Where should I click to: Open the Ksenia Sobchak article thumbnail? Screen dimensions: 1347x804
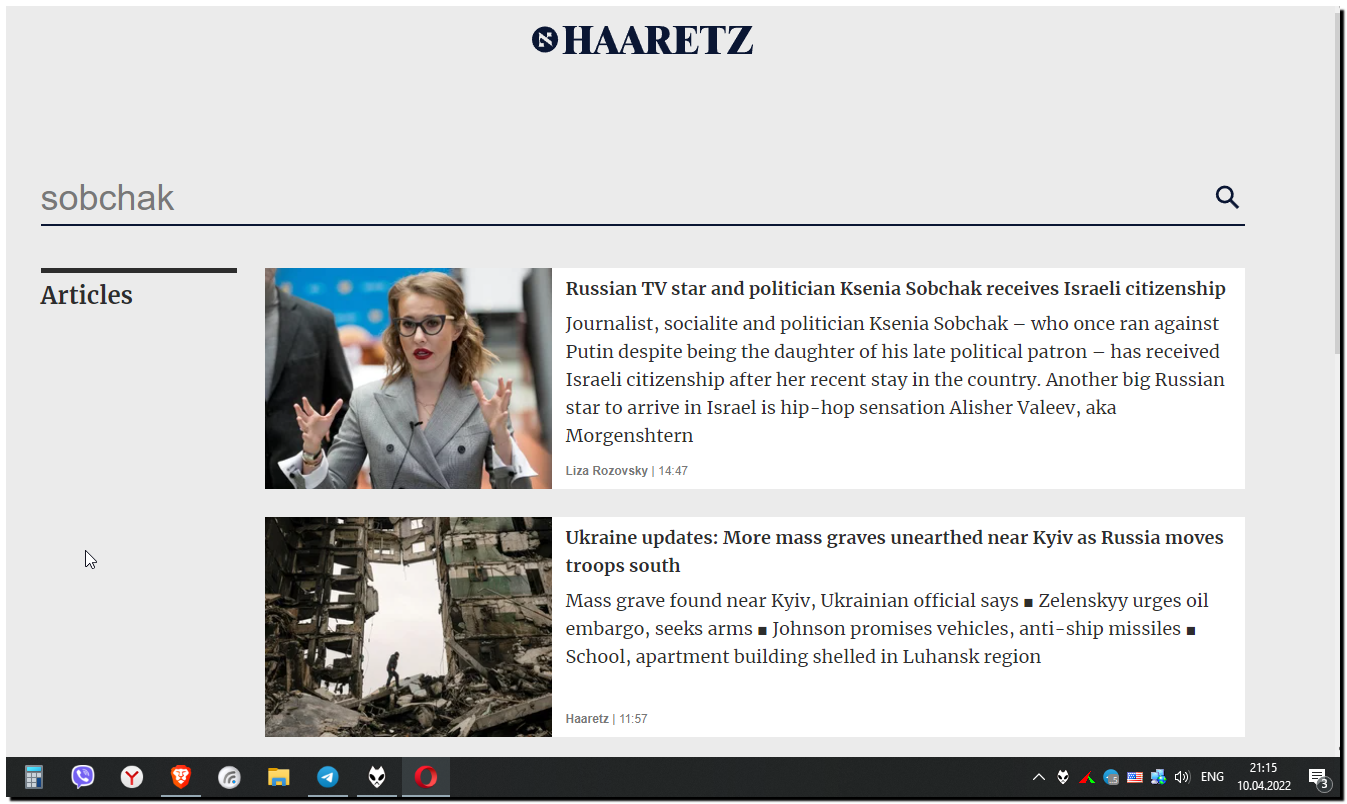click(x=408, y=378)
